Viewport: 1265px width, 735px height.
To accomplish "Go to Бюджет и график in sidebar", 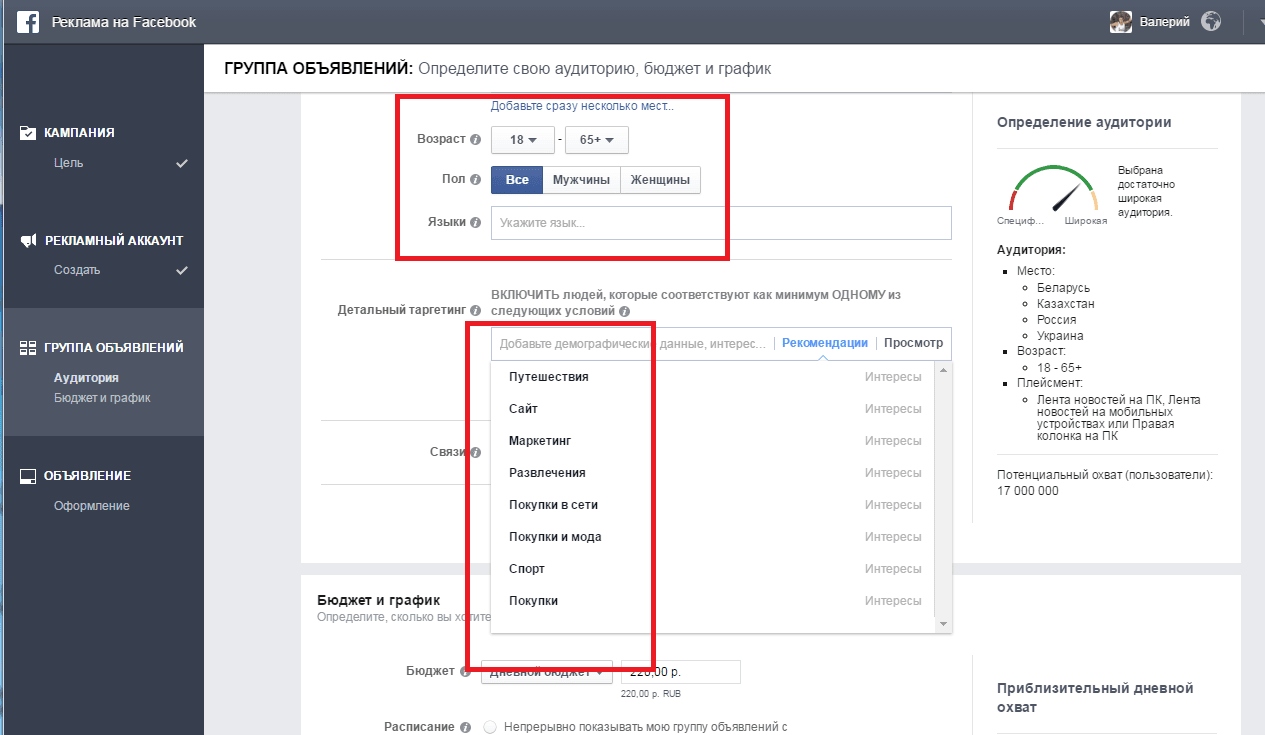I will tap(102, 398).
